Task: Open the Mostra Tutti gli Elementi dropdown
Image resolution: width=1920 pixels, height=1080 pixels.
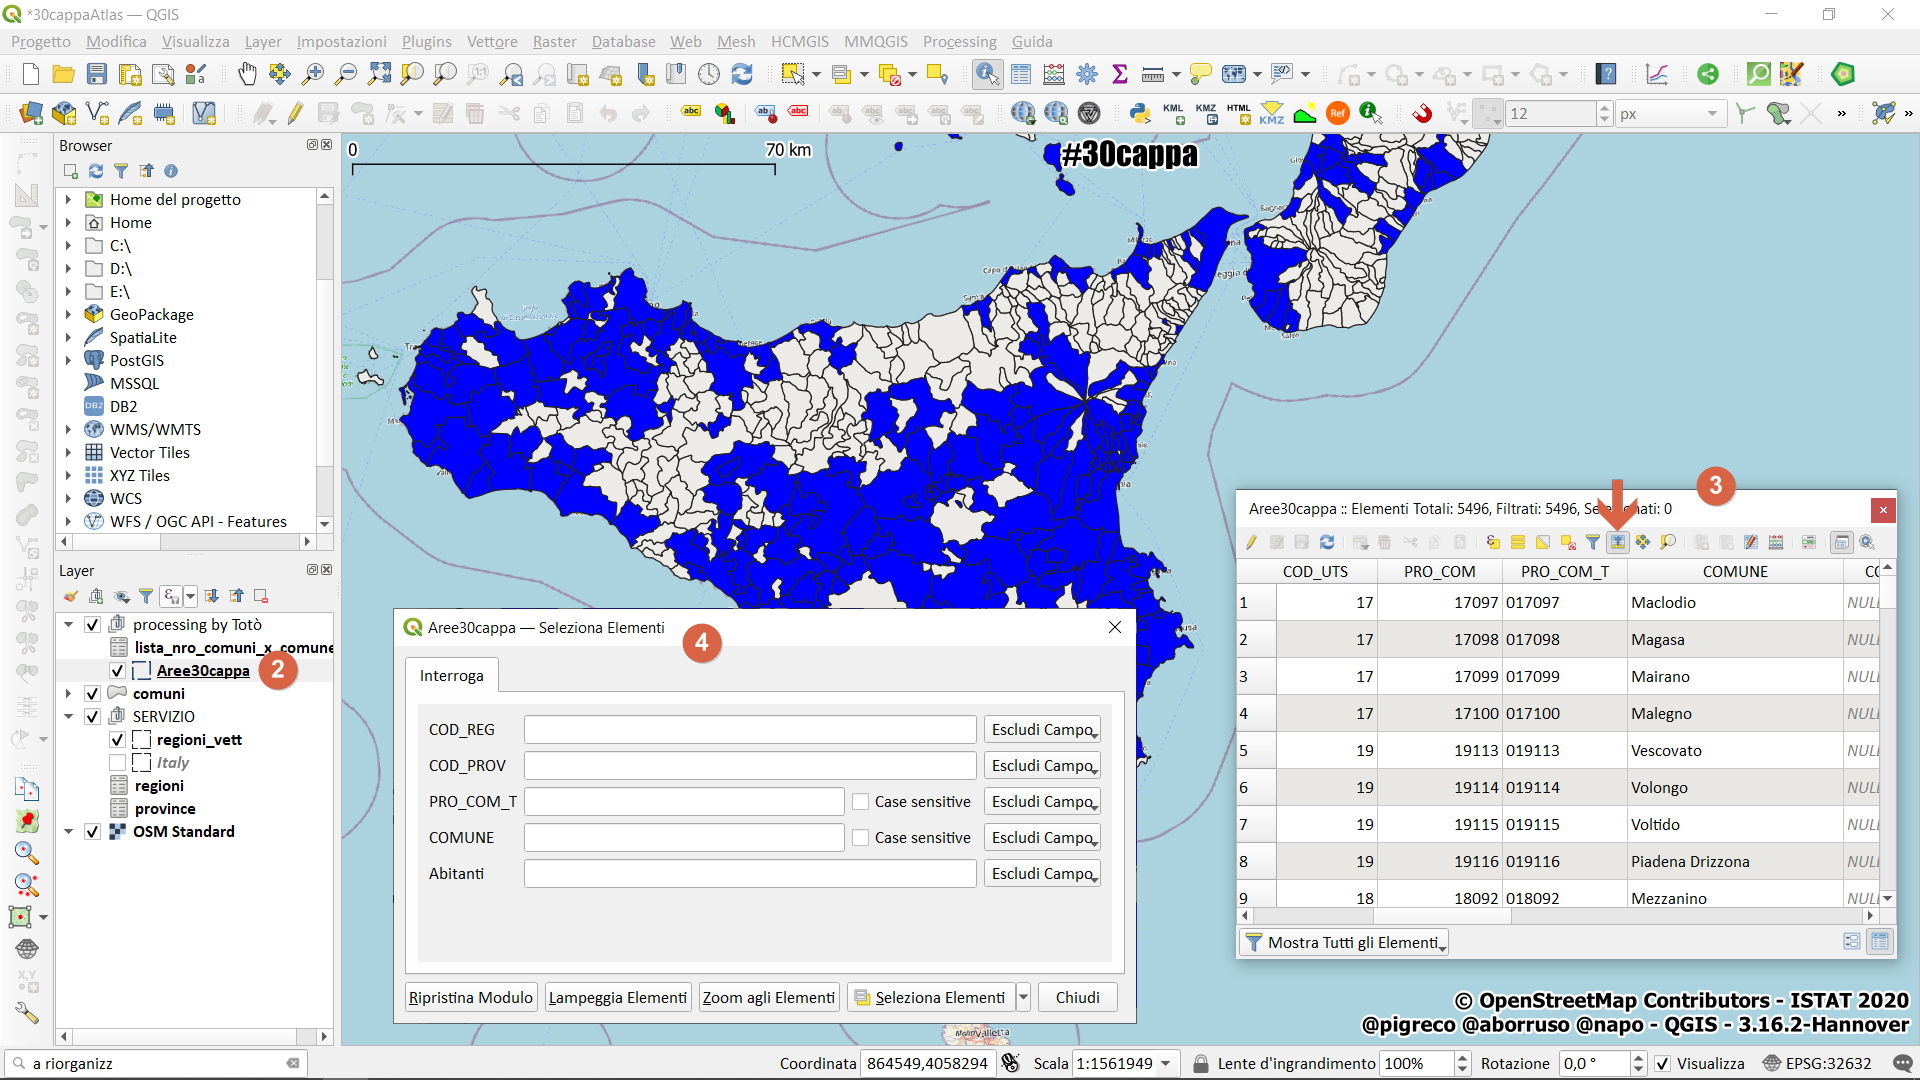Action: (x=1345, y=942)
